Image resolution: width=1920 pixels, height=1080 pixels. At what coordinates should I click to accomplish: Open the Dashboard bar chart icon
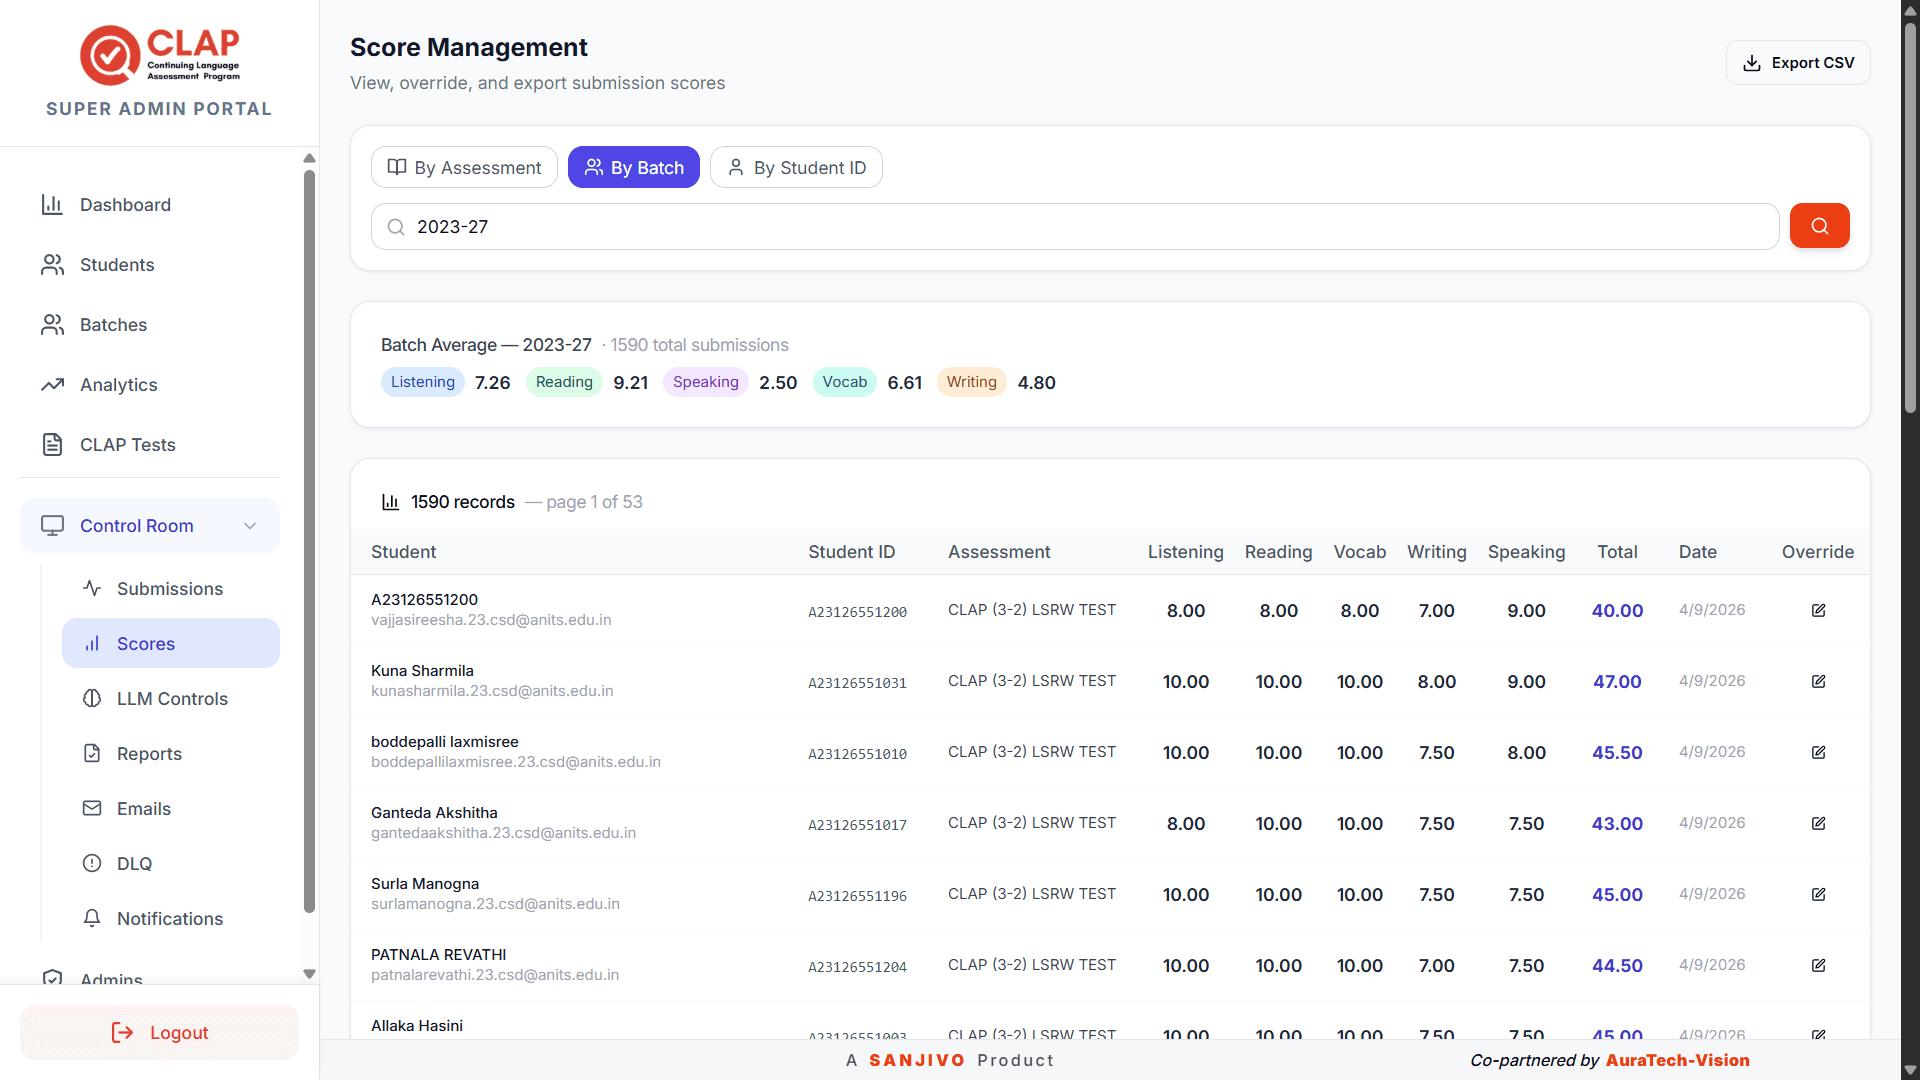52,205
